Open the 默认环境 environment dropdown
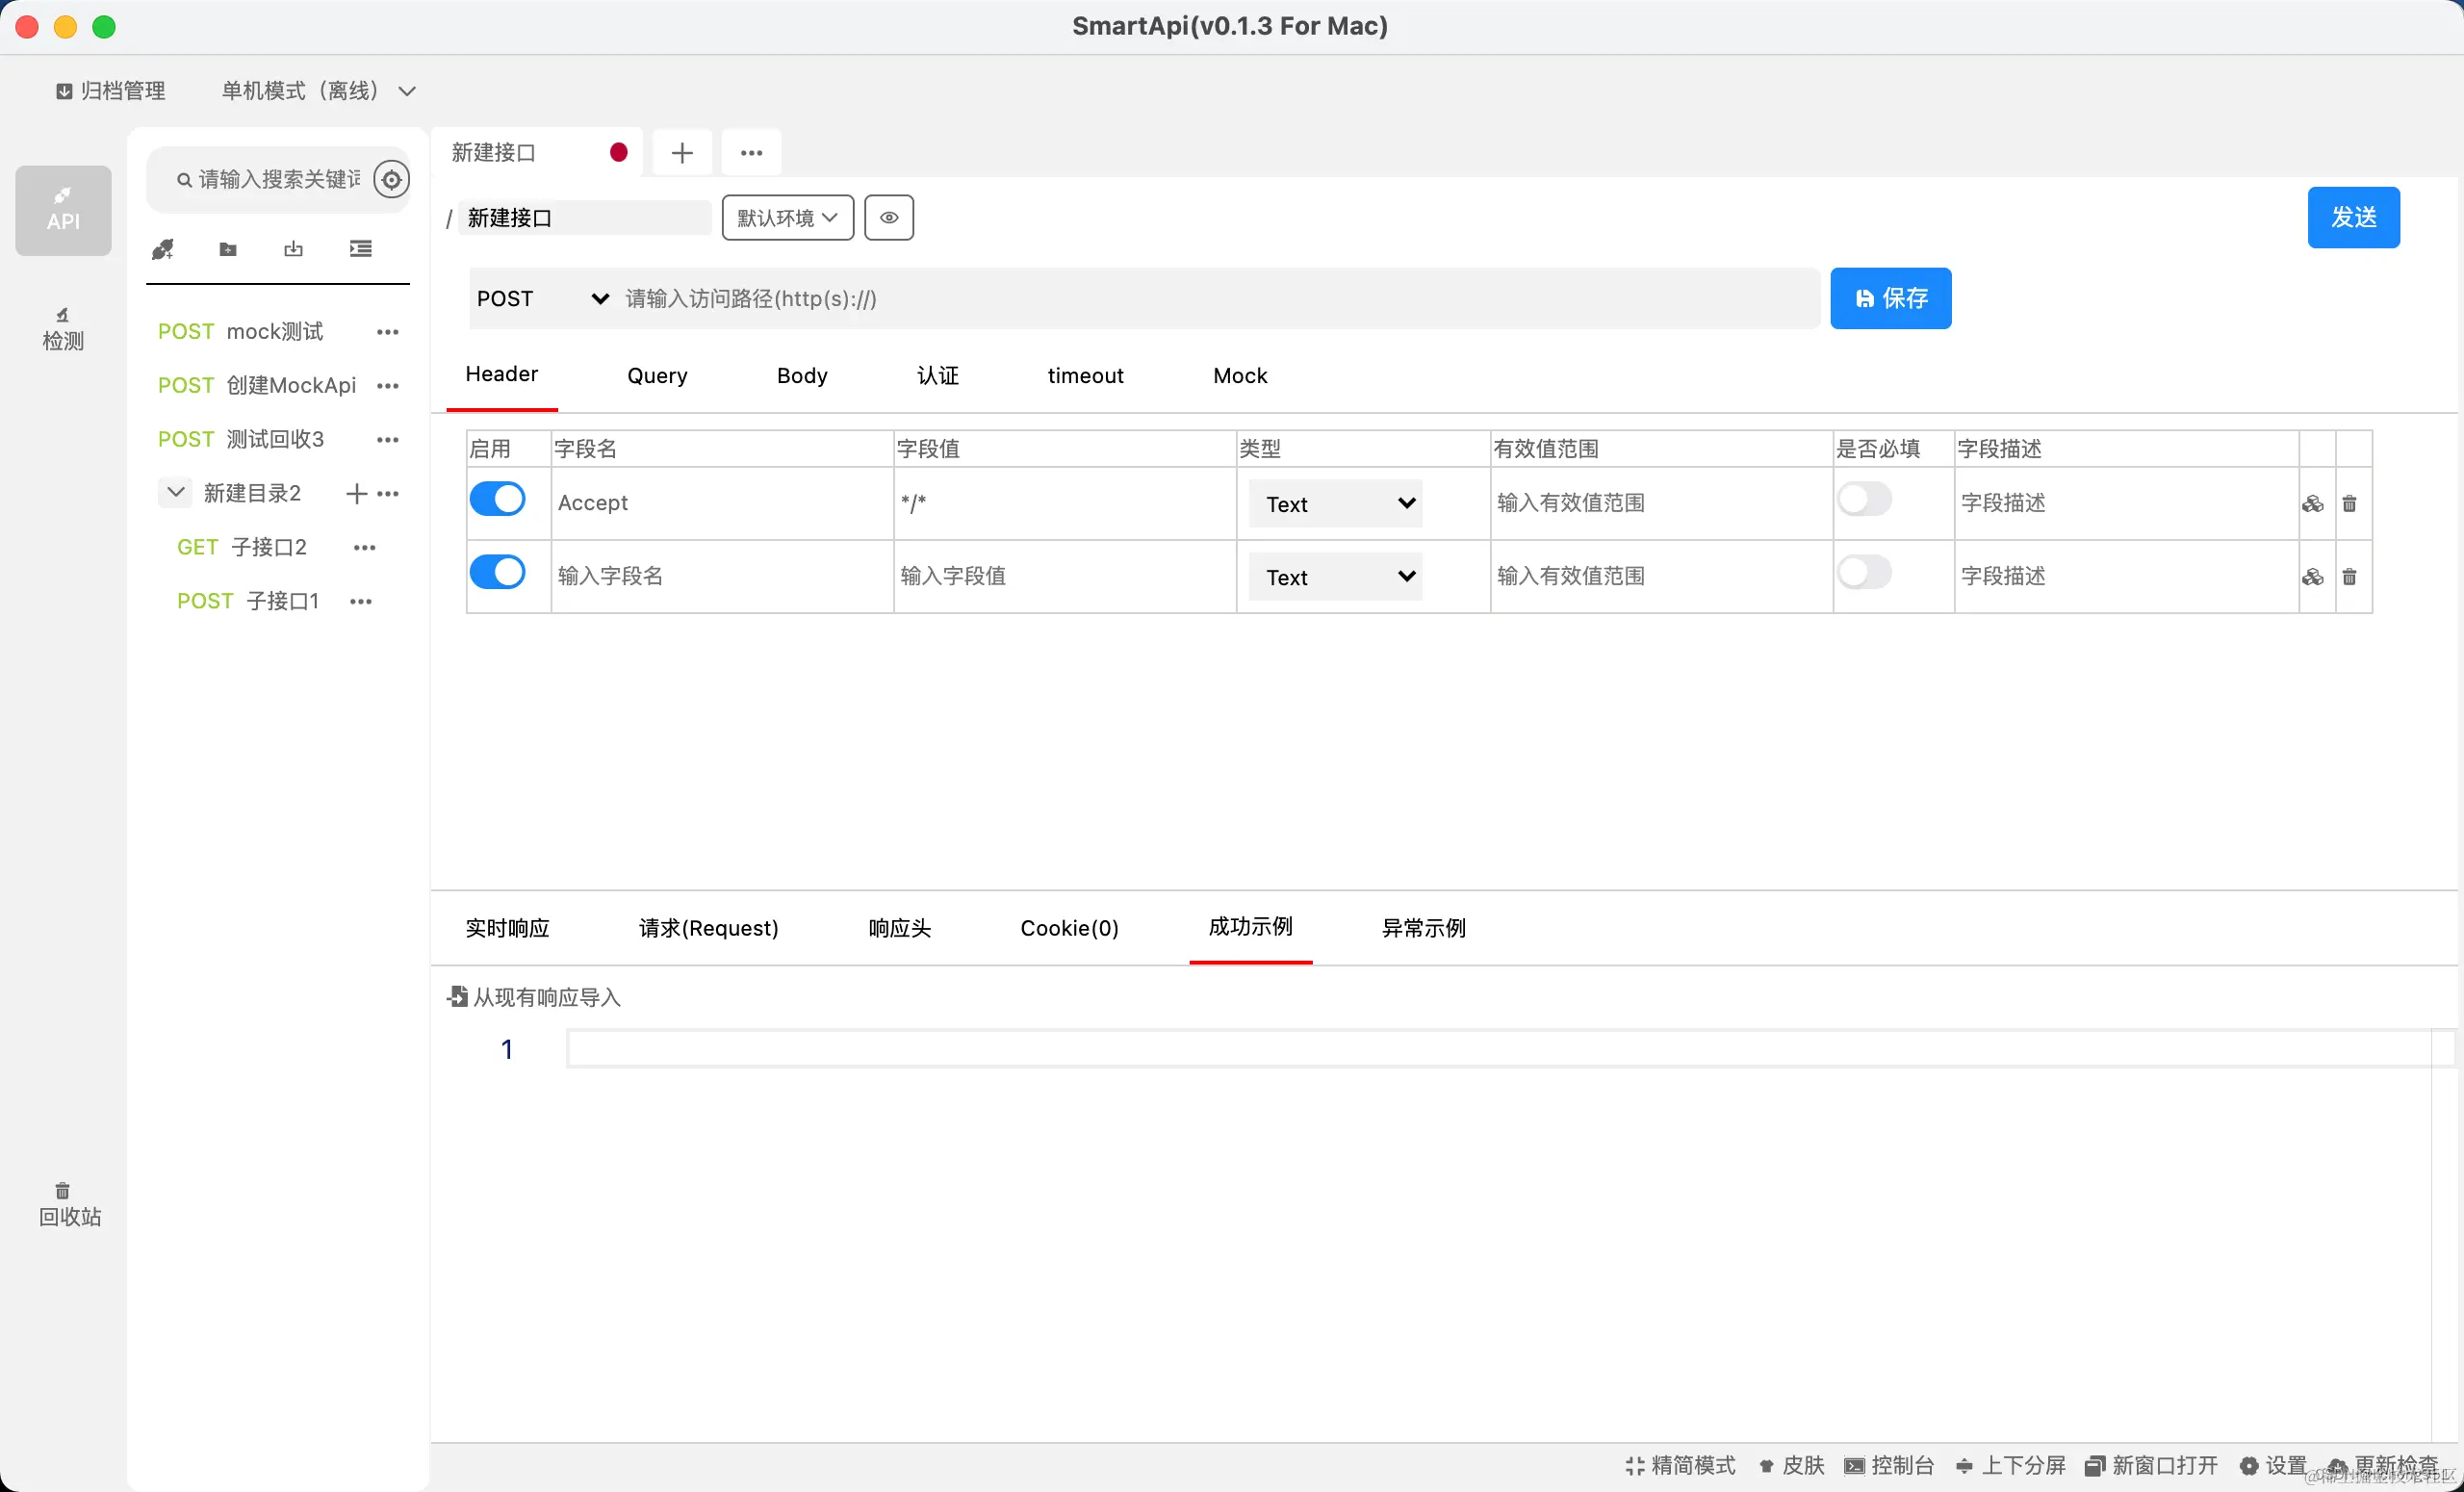 [787, 217]
